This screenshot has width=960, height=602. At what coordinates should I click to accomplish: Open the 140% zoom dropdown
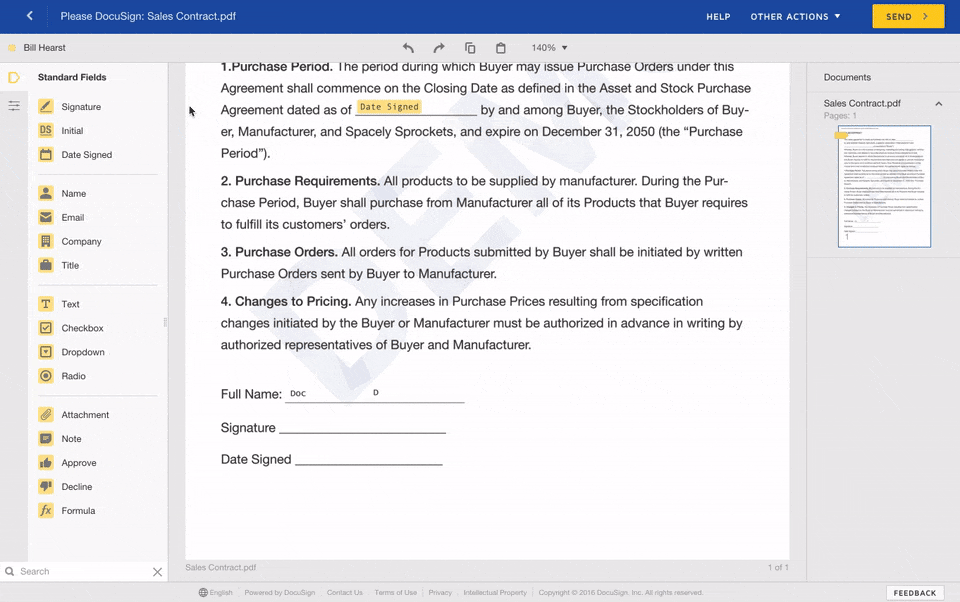click(549, 48)
